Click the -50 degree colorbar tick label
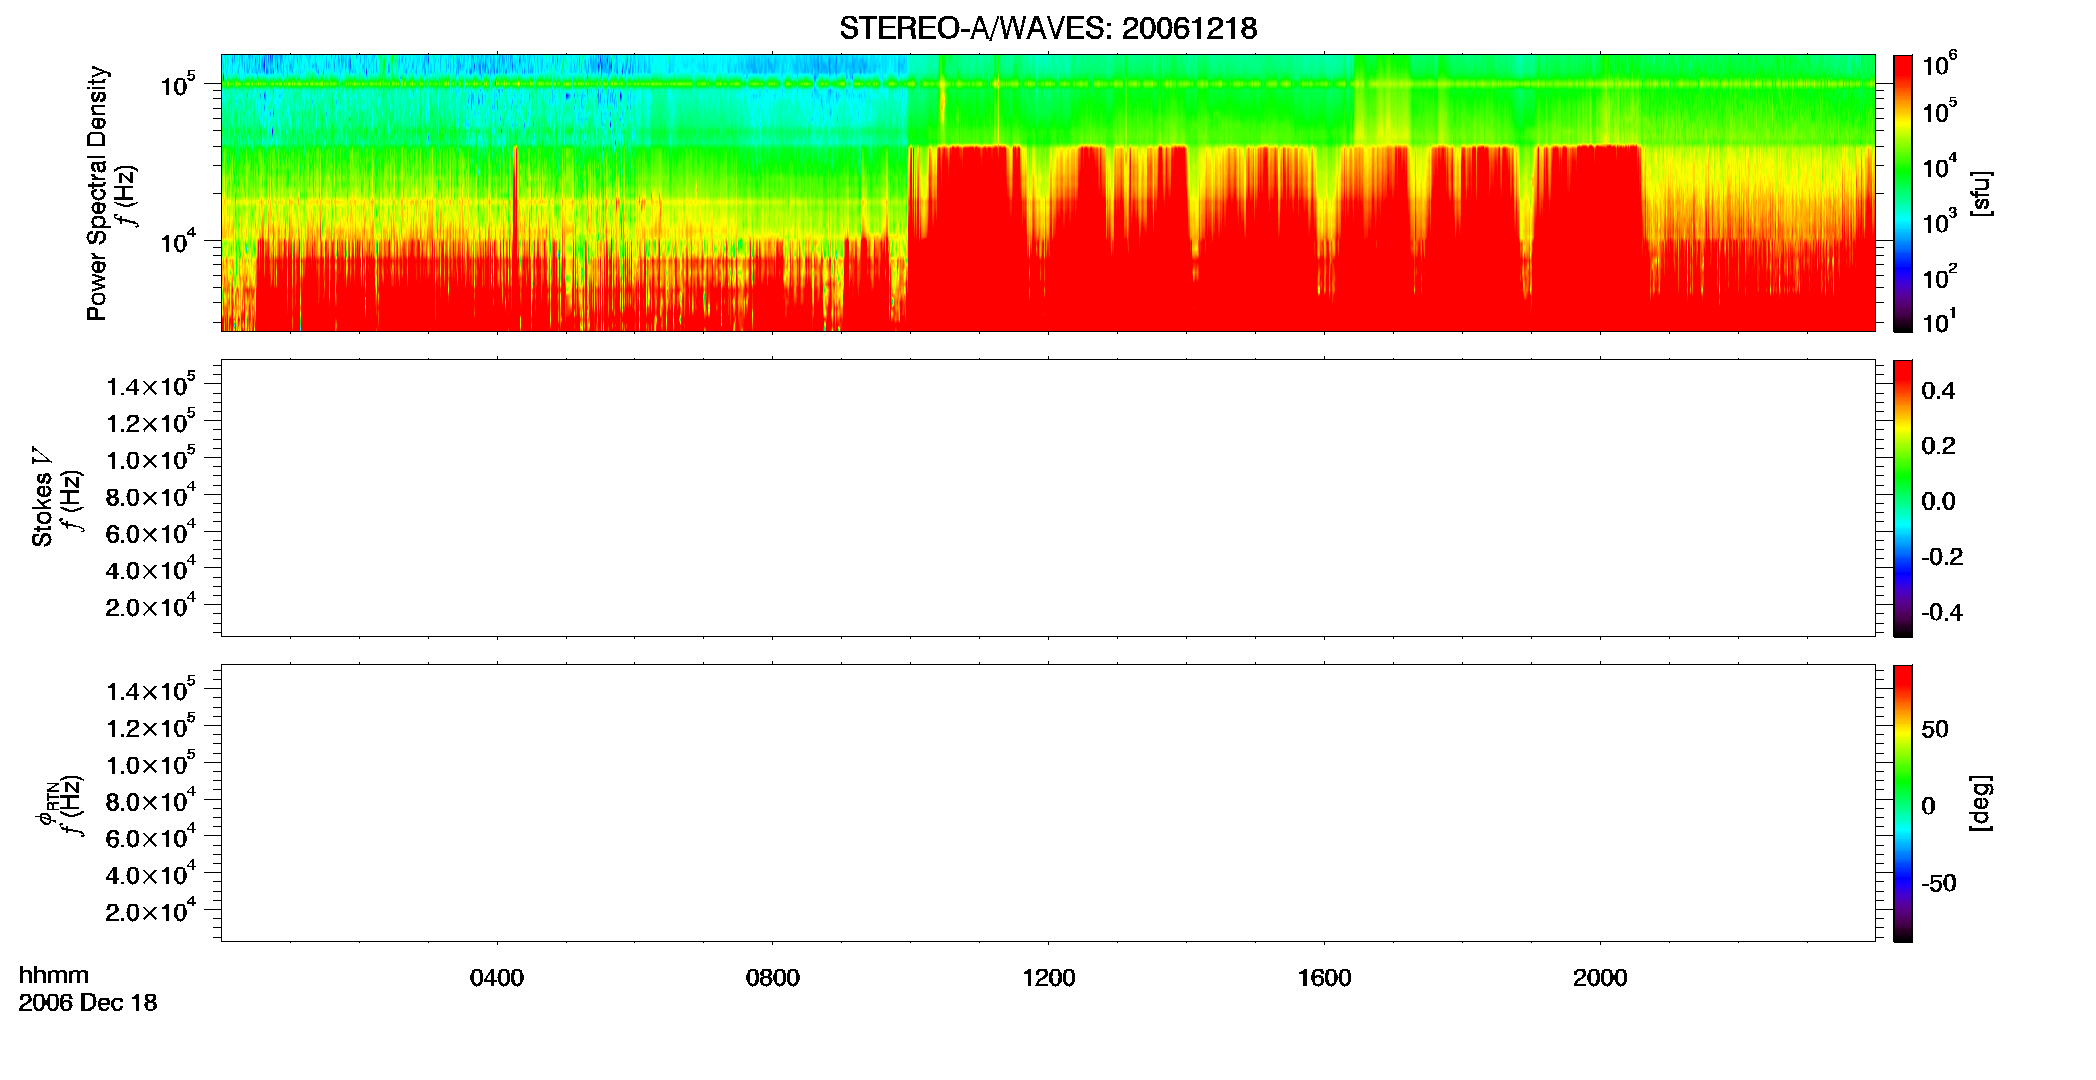 point(1938,884)
